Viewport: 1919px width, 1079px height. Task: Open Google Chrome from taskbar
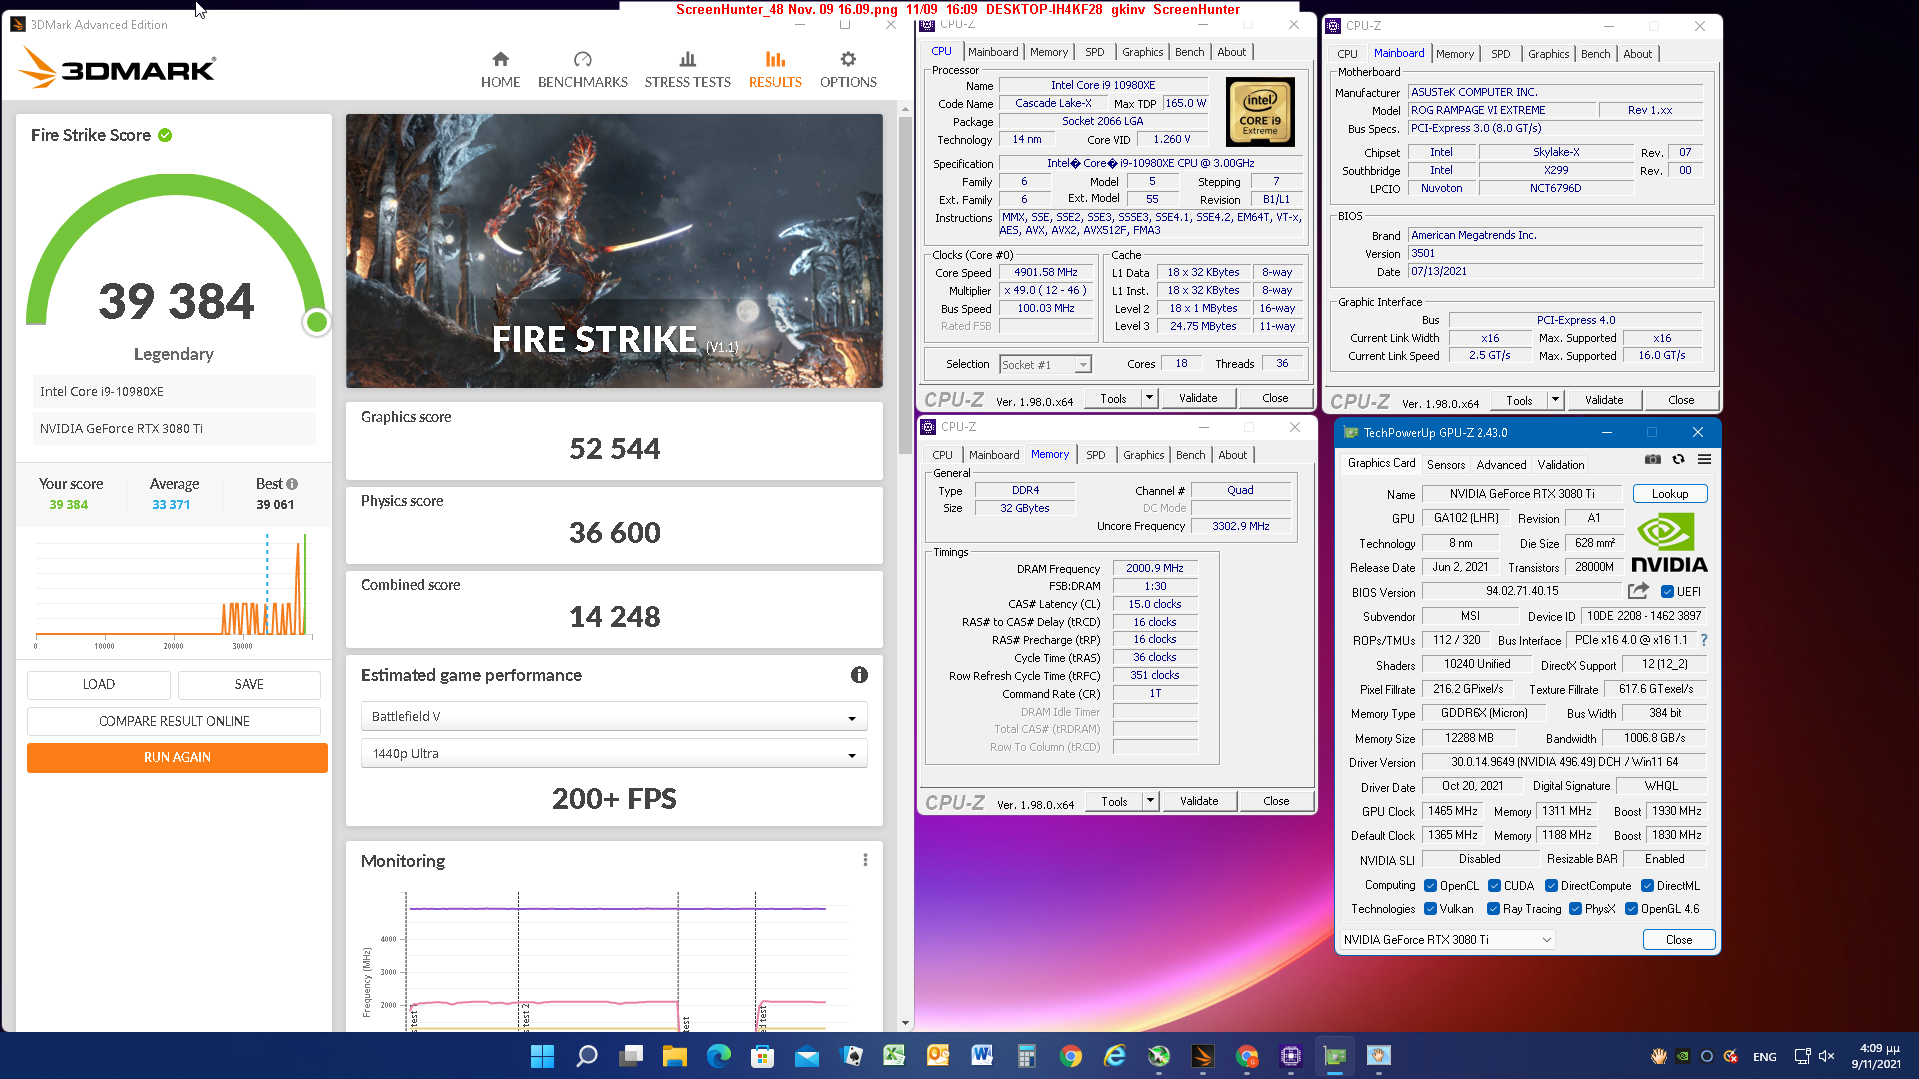pos(1071,1056)
